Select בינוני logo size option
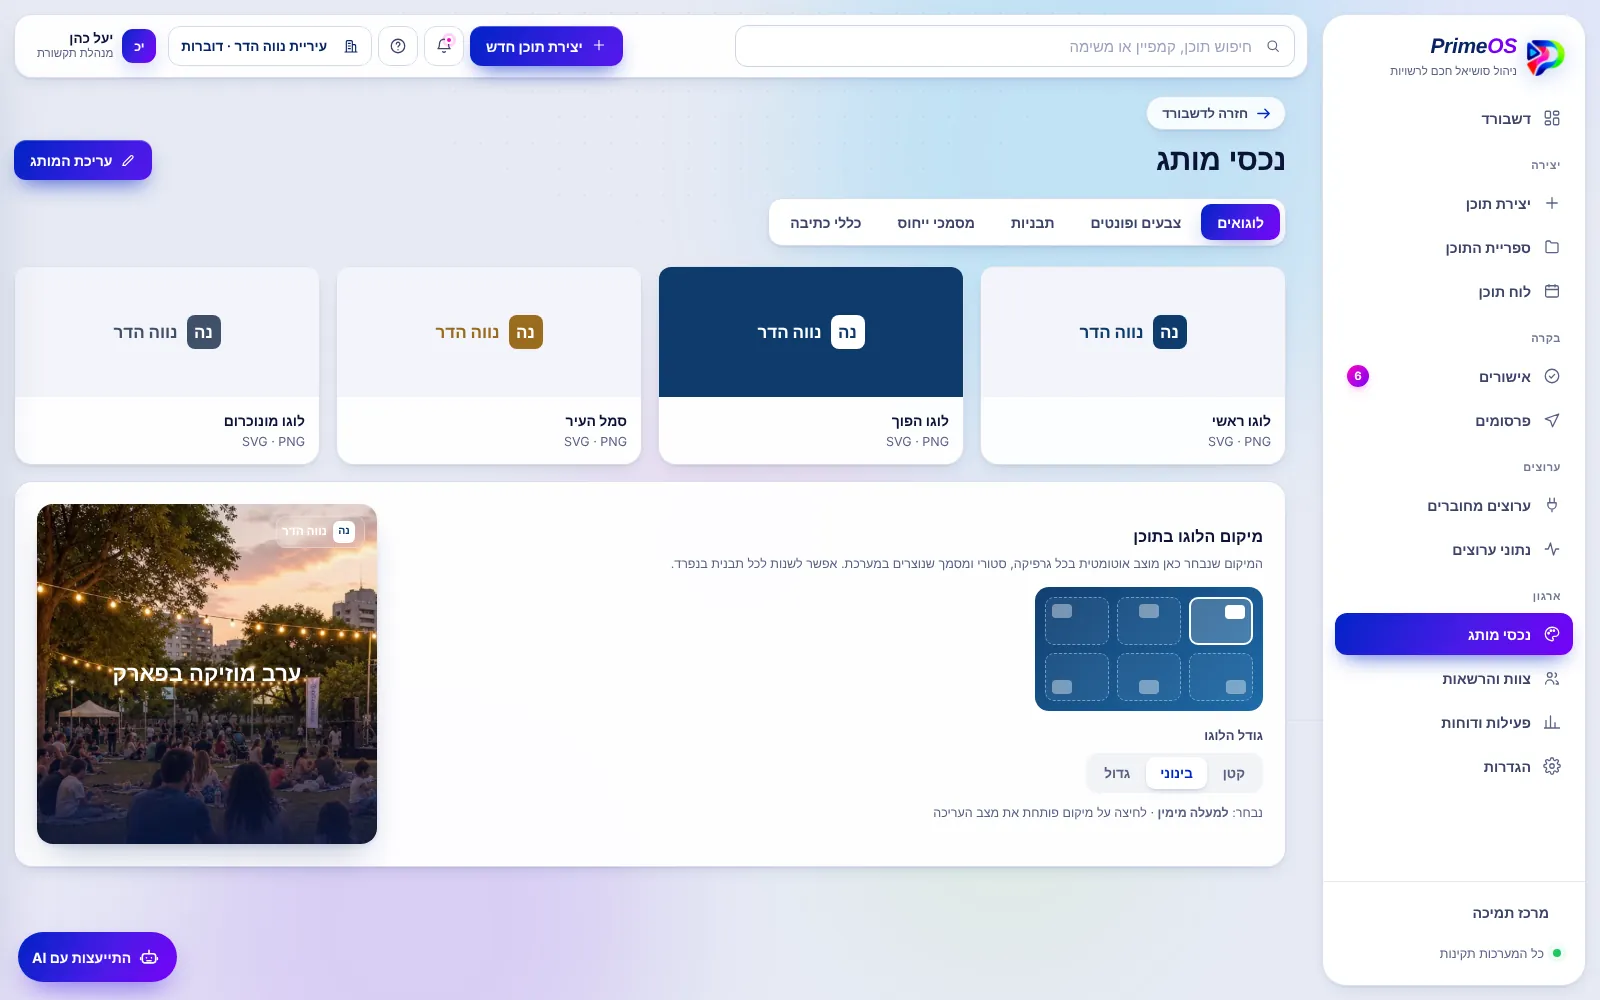The width and height of the screenshot is (1600, 1000). (1176, 773)
